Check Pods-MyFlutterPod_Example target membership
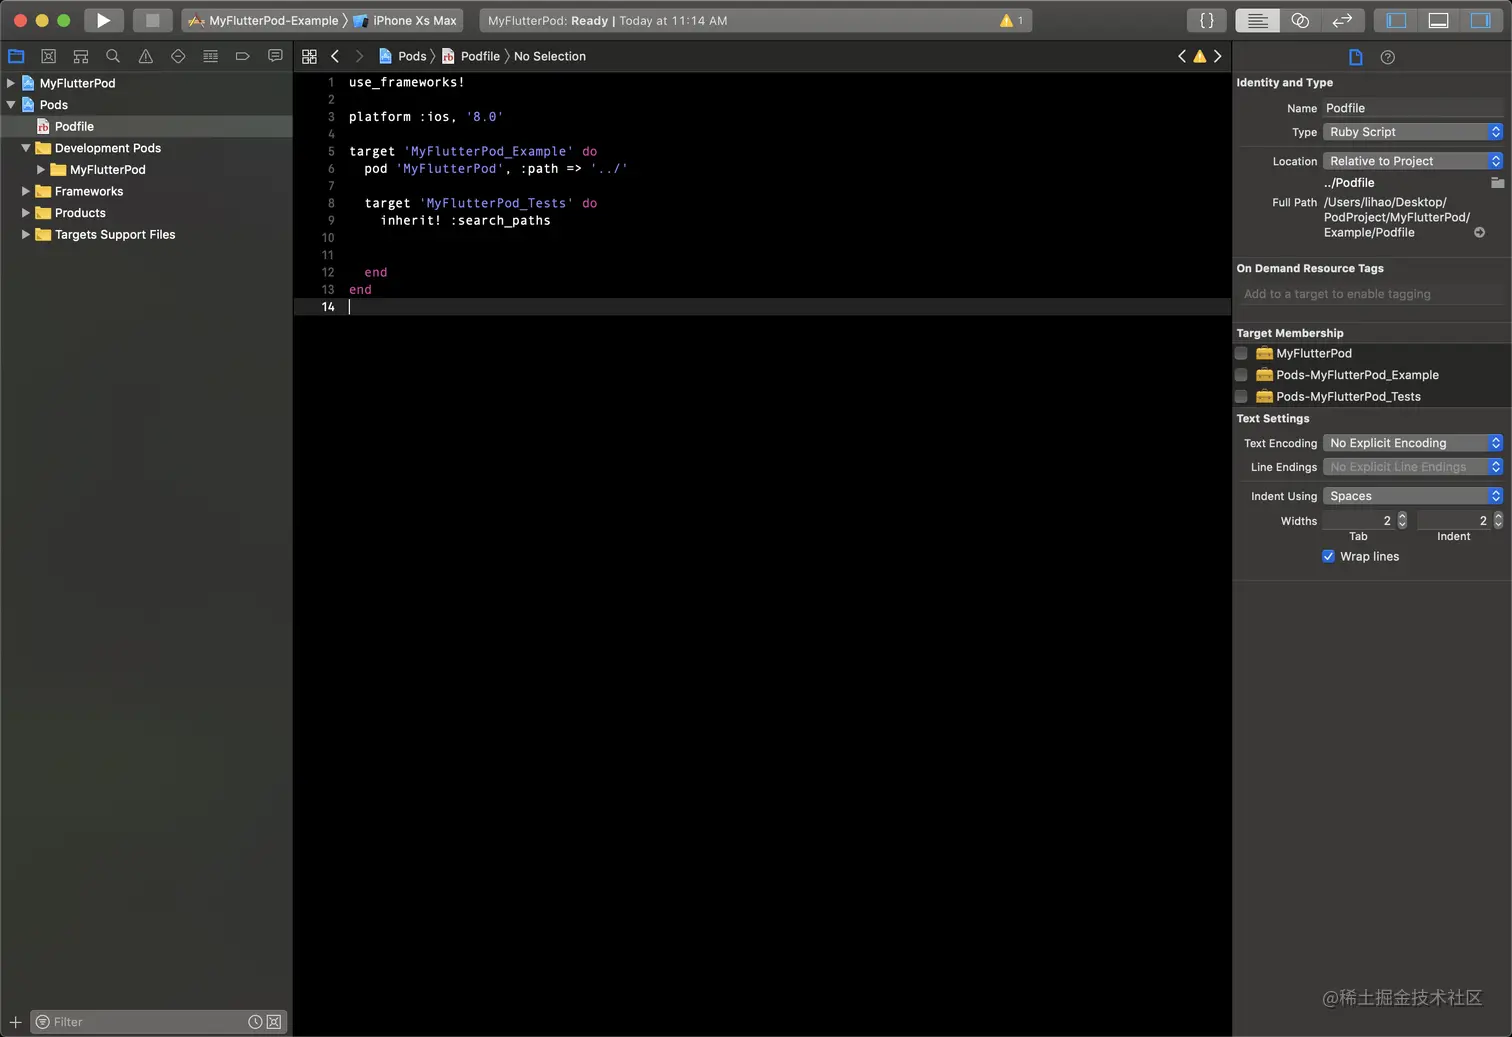The height and width of the screenshot is (1037, 1512). coord(1241,375)
